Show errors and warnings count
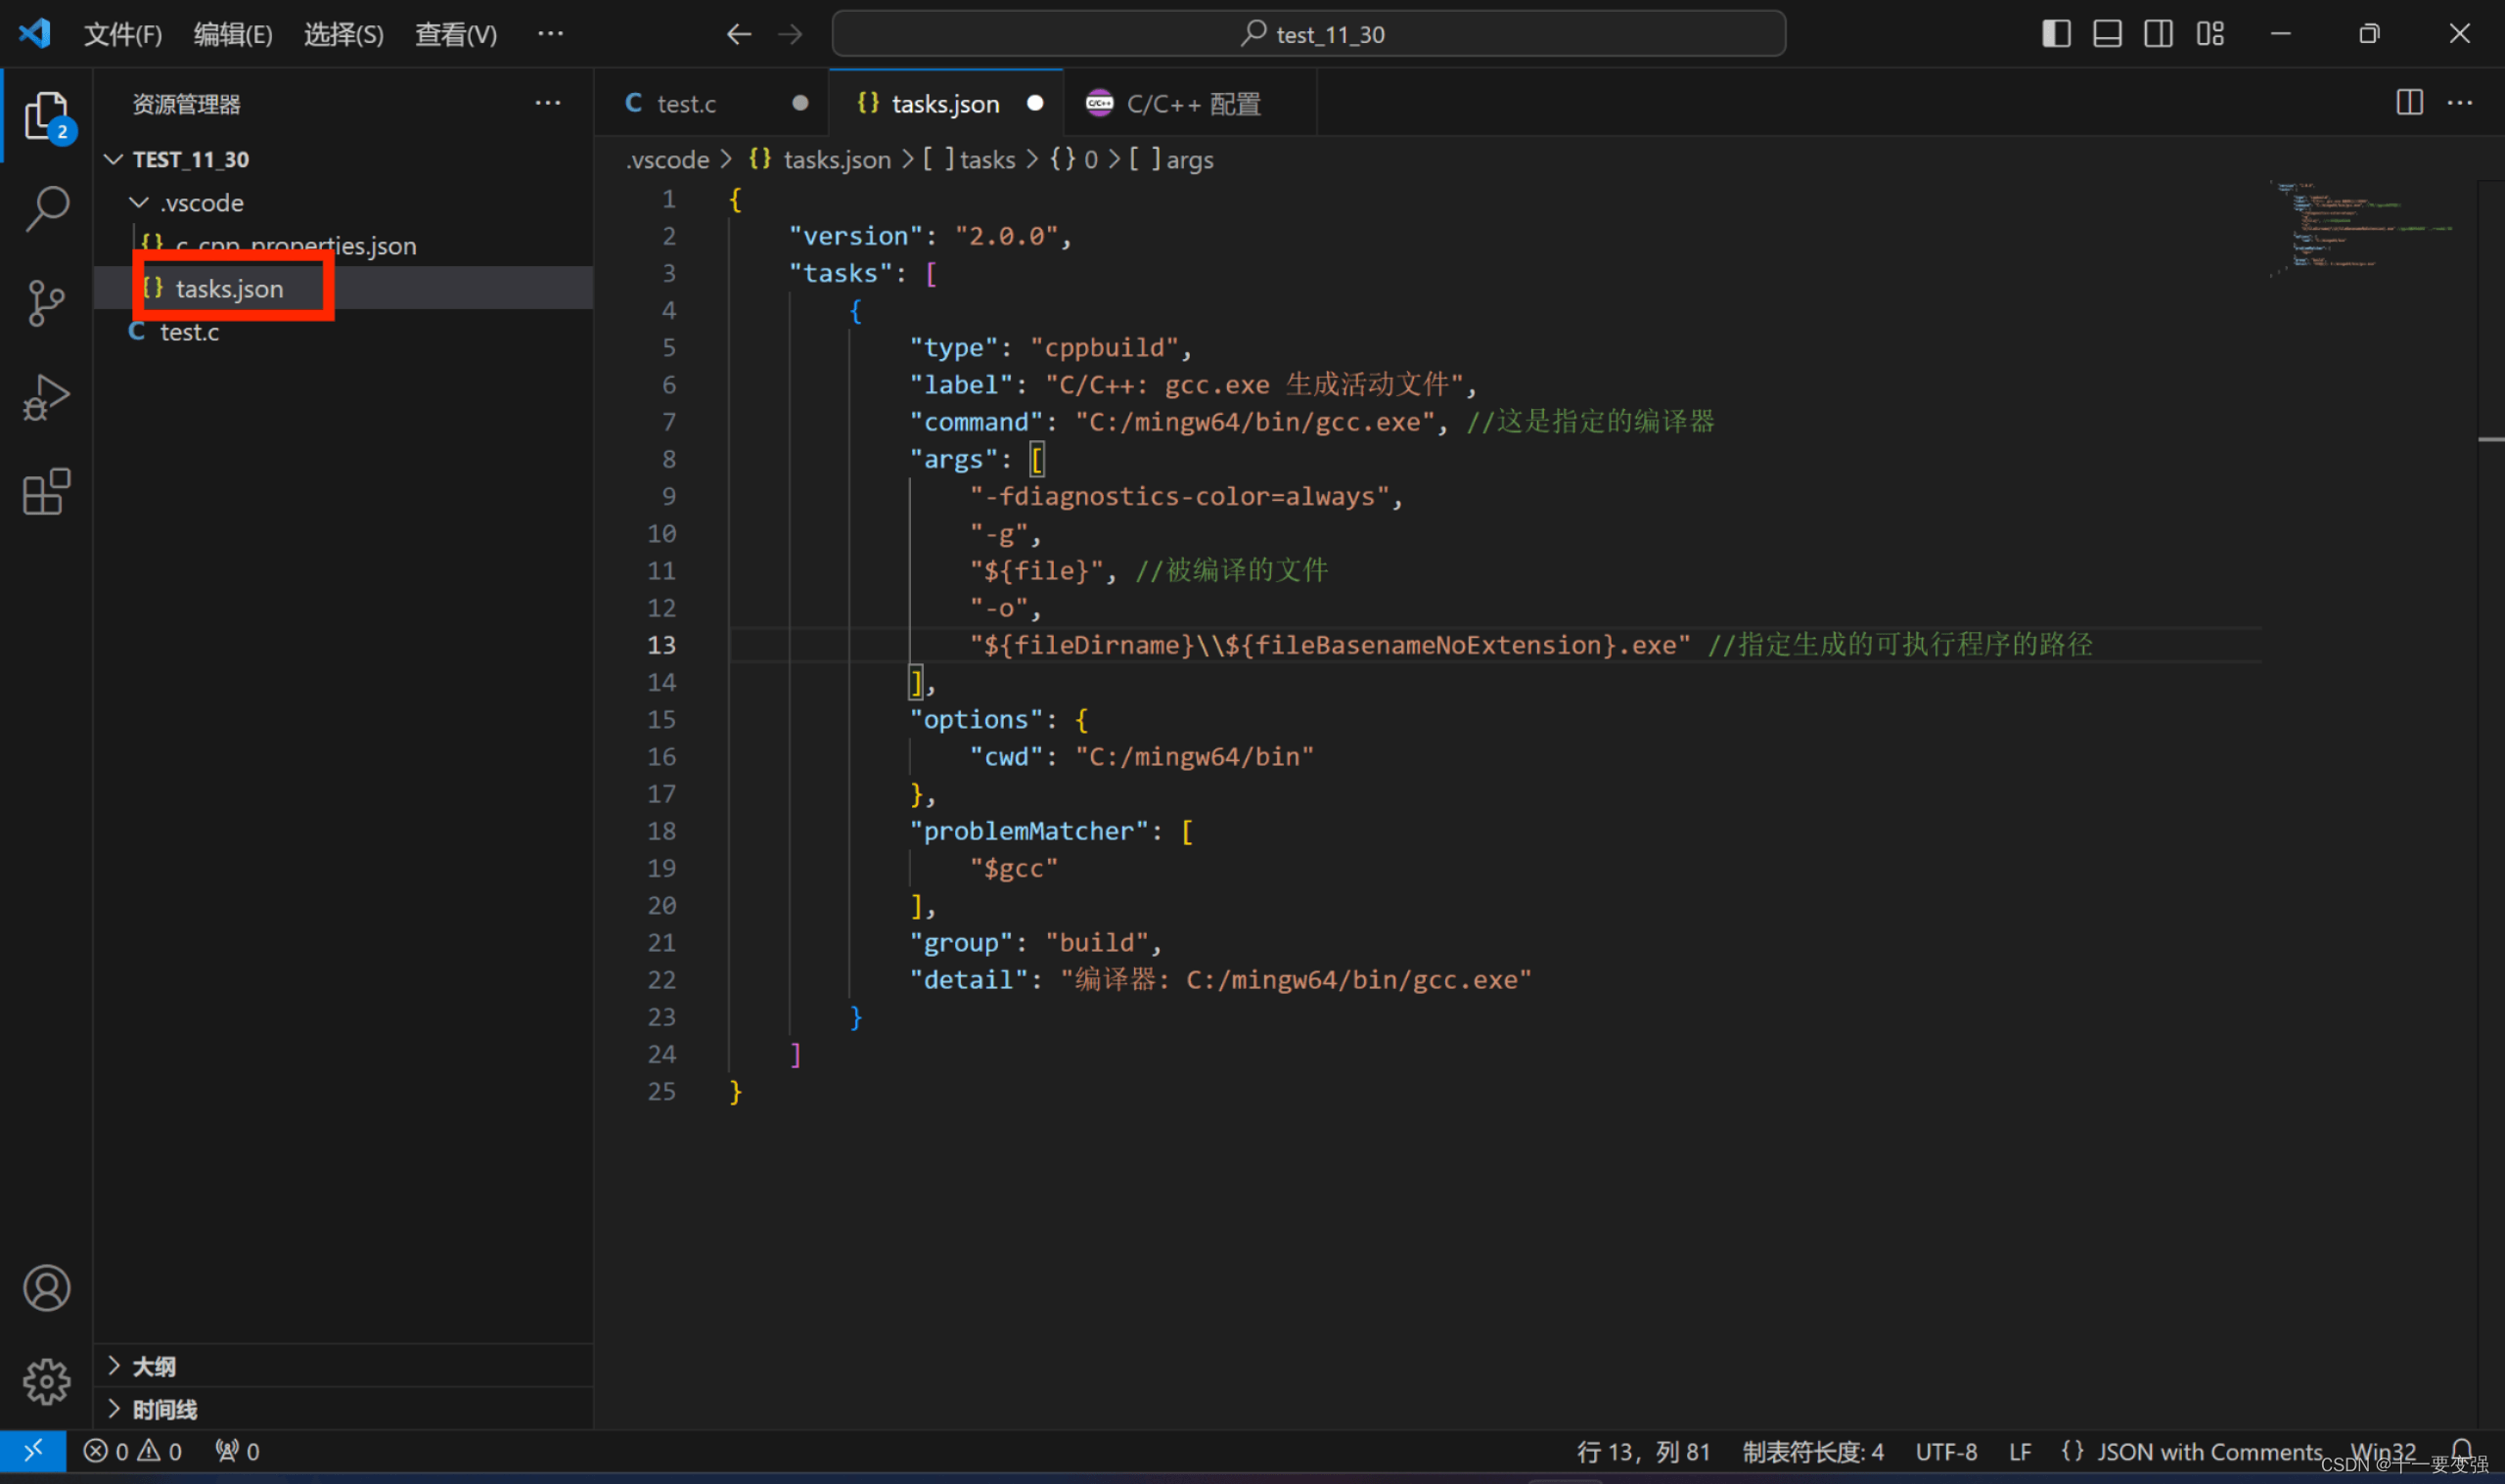Viewport: 2505px width, 1484px height. point(132,1451)
